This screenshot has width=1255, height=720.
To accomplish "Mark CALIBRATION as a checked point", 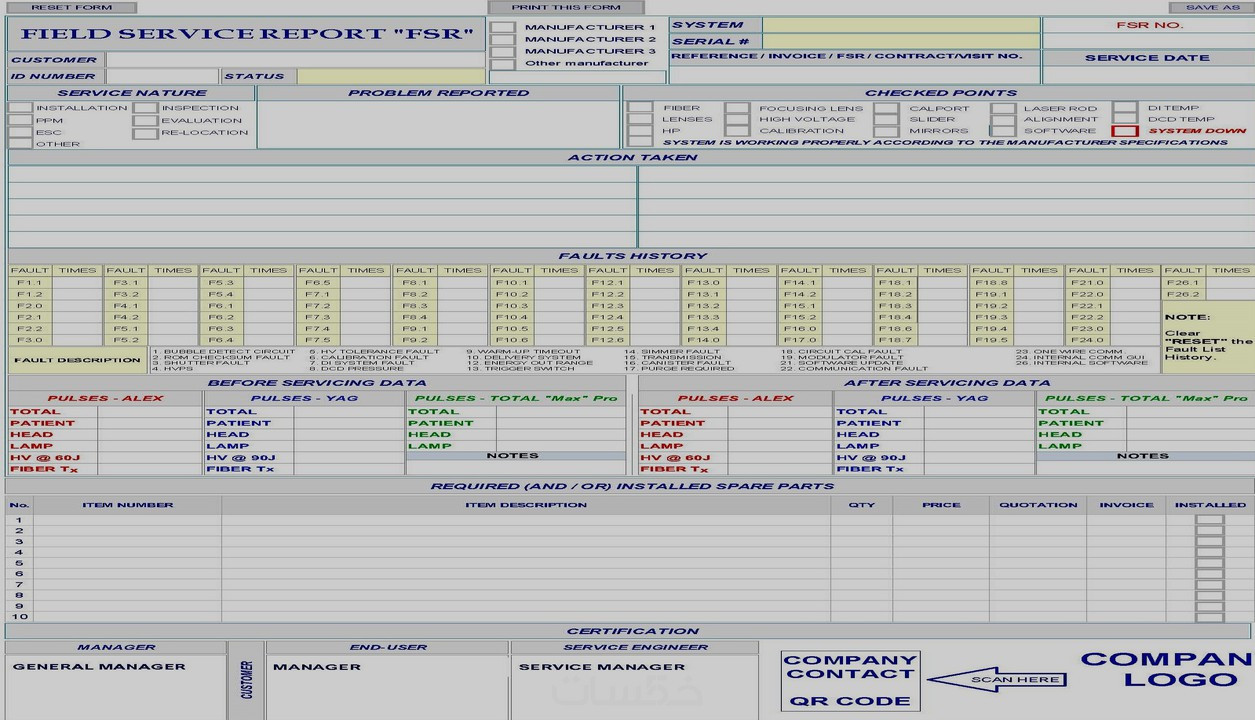I will [738, 131].
